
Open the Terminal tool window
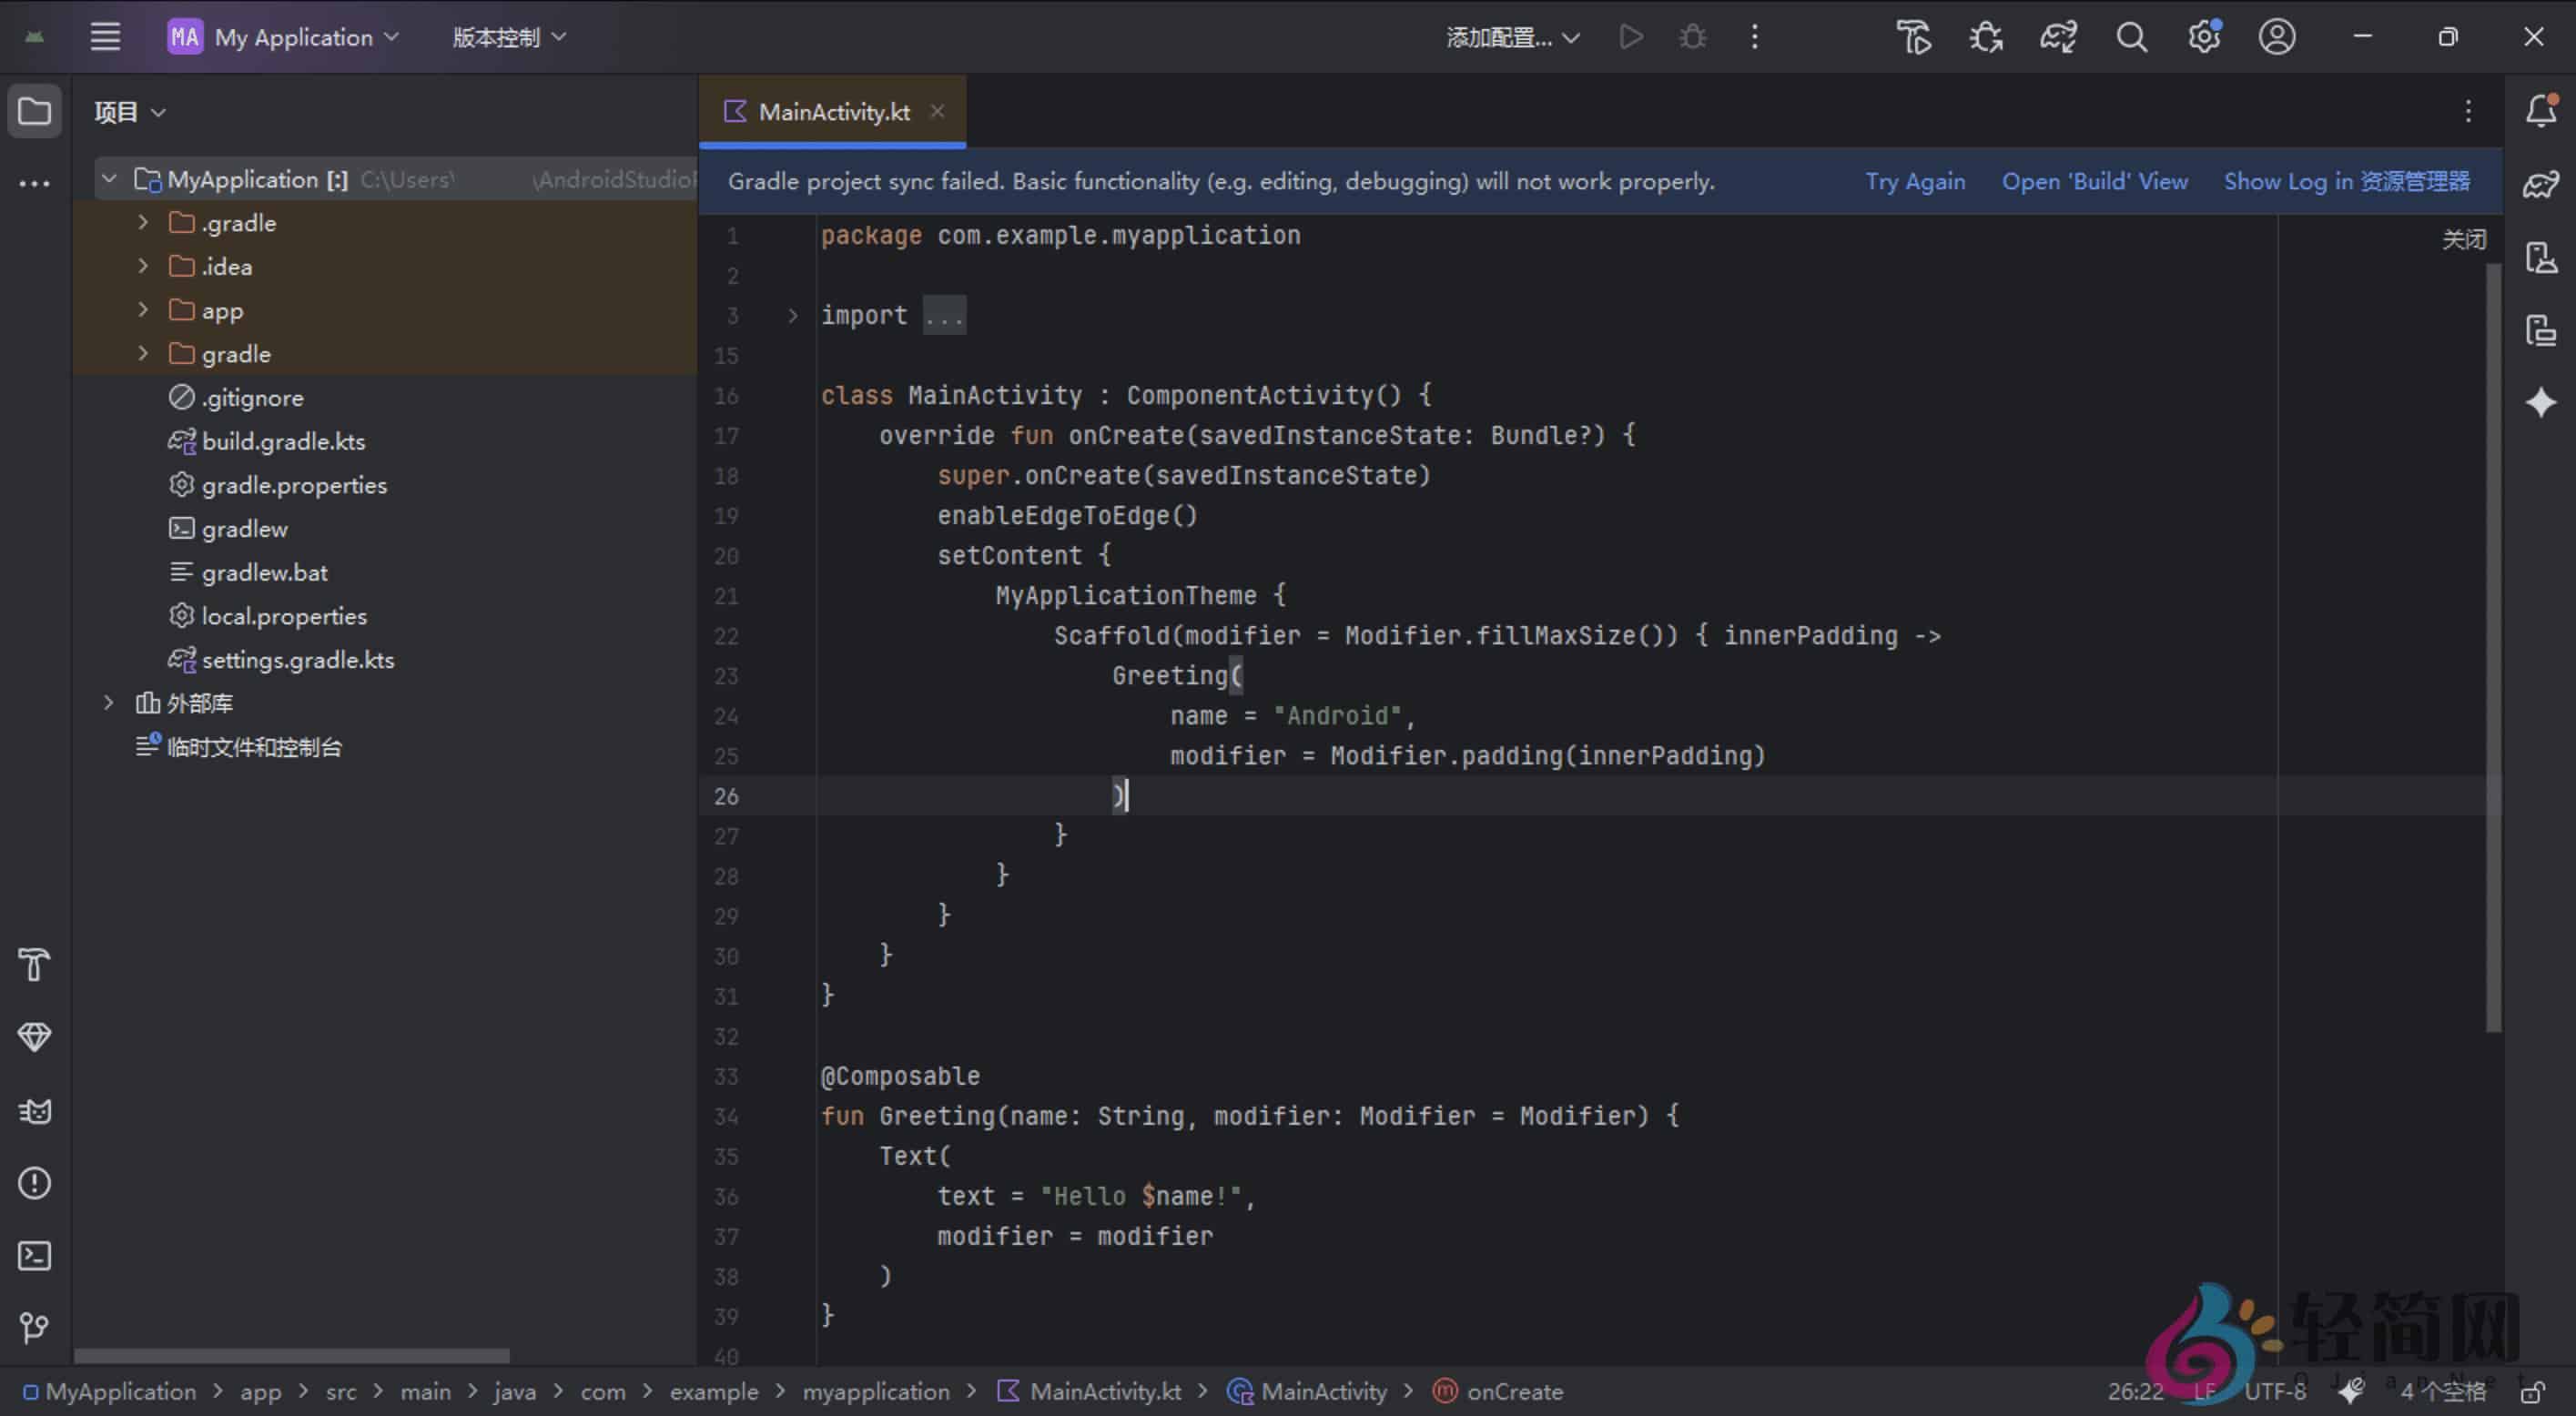[34, 1256]
